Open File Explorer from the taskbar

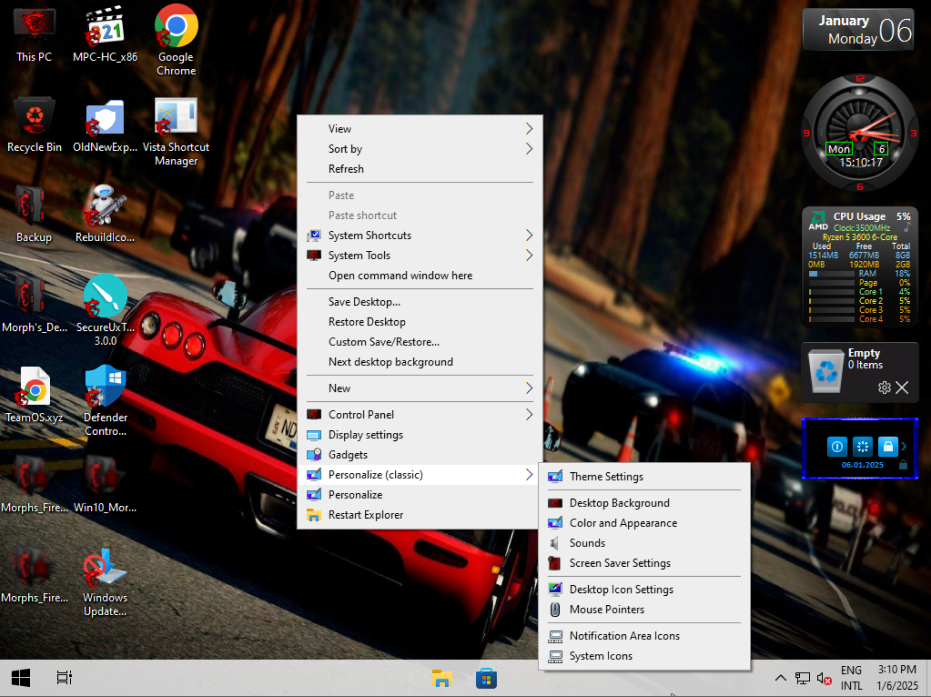pyautogui.click(x=442, y=677)
